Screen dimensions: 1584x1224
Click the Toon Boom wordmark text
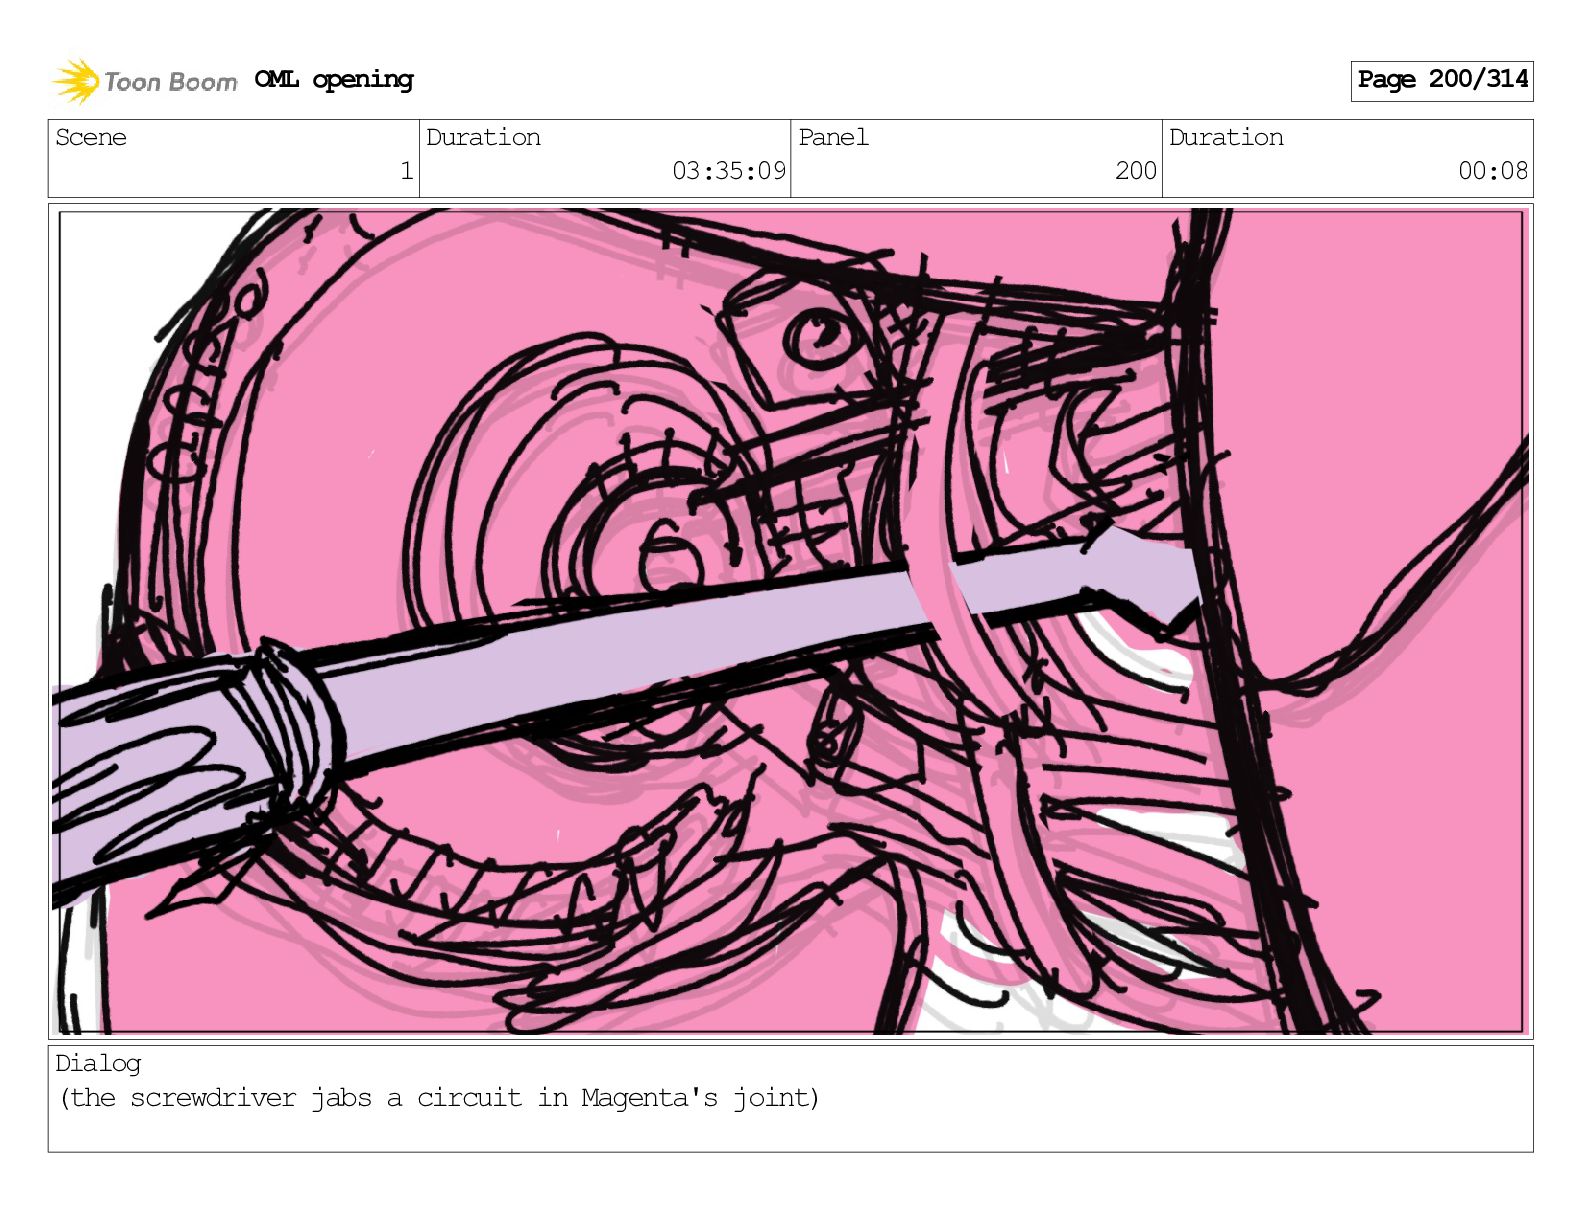pos(171,82)
